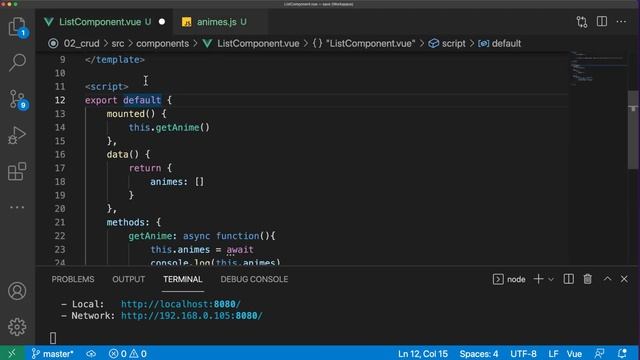Screen dimensions: 640x360
Task: Change indentation via Spaces: 4
Action: (x=479, y=353)
